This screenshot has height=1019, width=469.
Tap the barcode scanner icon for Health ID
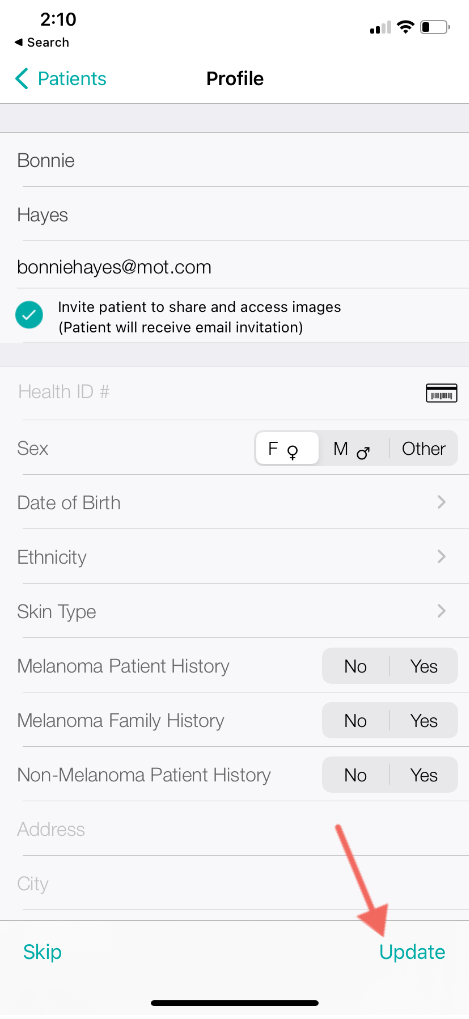tap(441, 393)
